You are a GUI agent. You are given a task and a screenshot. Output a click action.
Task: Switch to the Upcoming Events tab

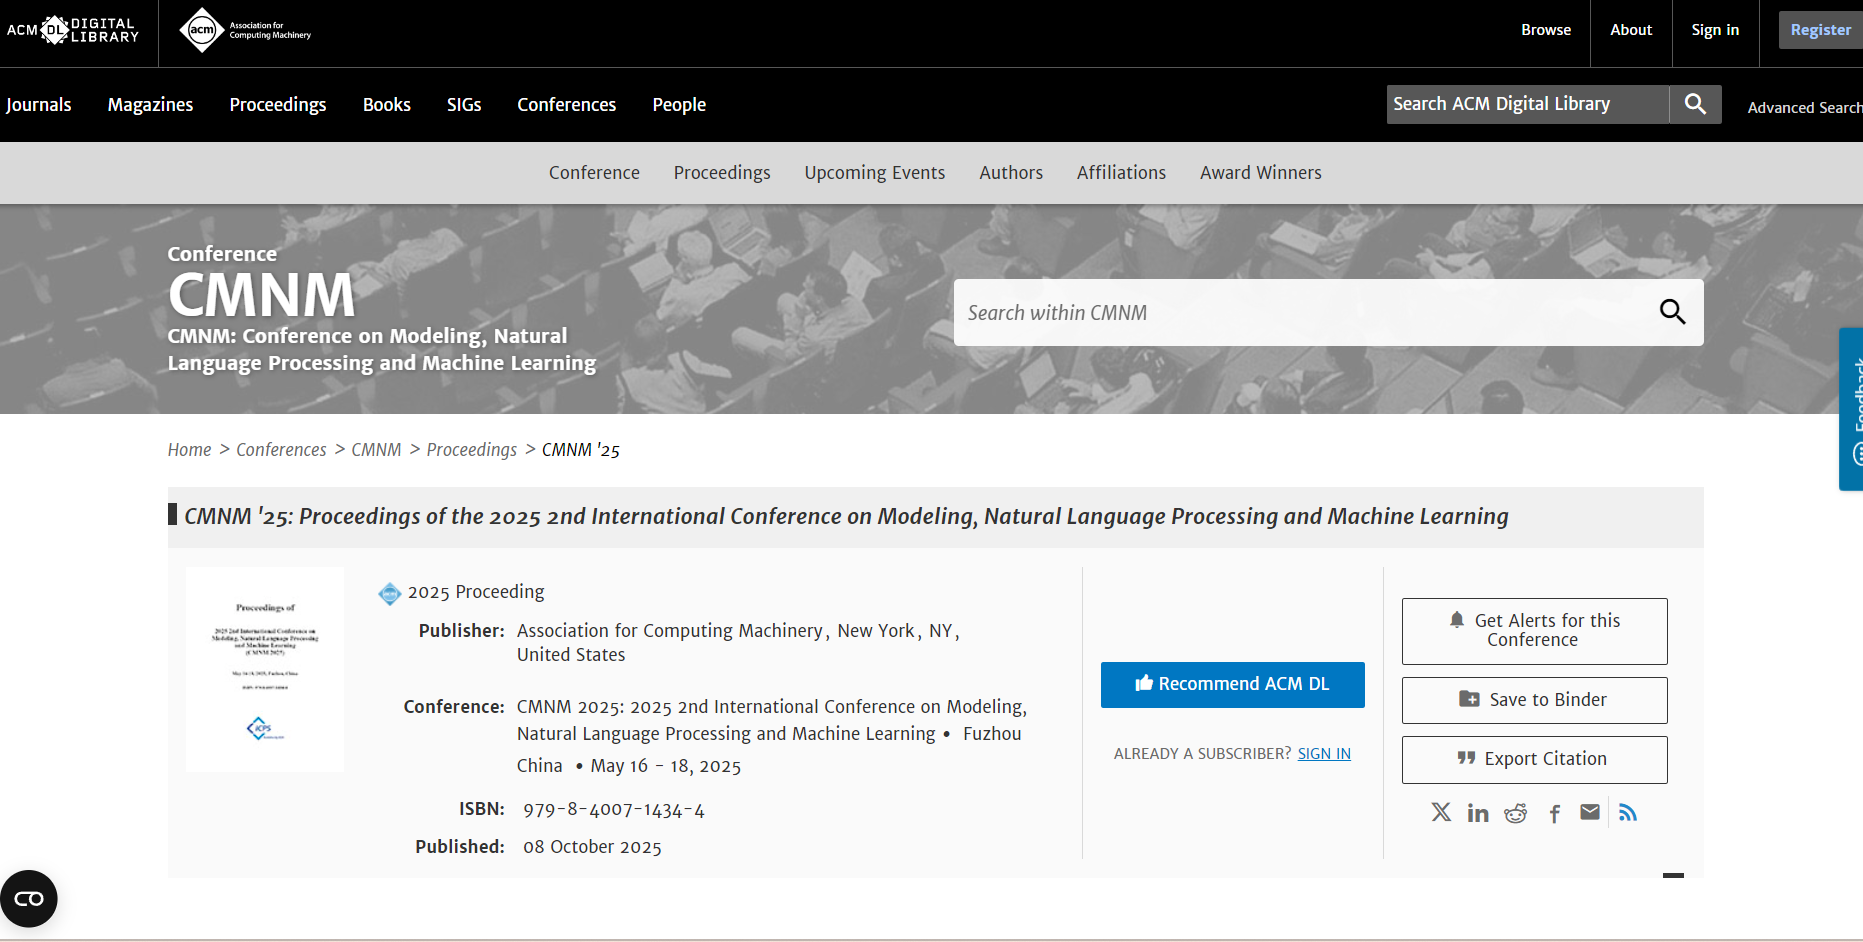click(874, 173)
